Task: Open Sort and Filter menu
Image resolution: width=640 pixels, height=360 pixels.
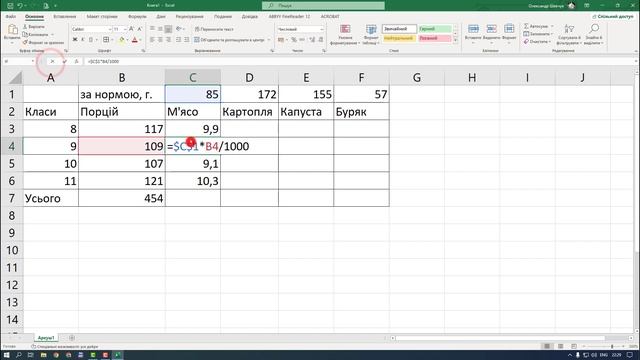Action: 569,34
